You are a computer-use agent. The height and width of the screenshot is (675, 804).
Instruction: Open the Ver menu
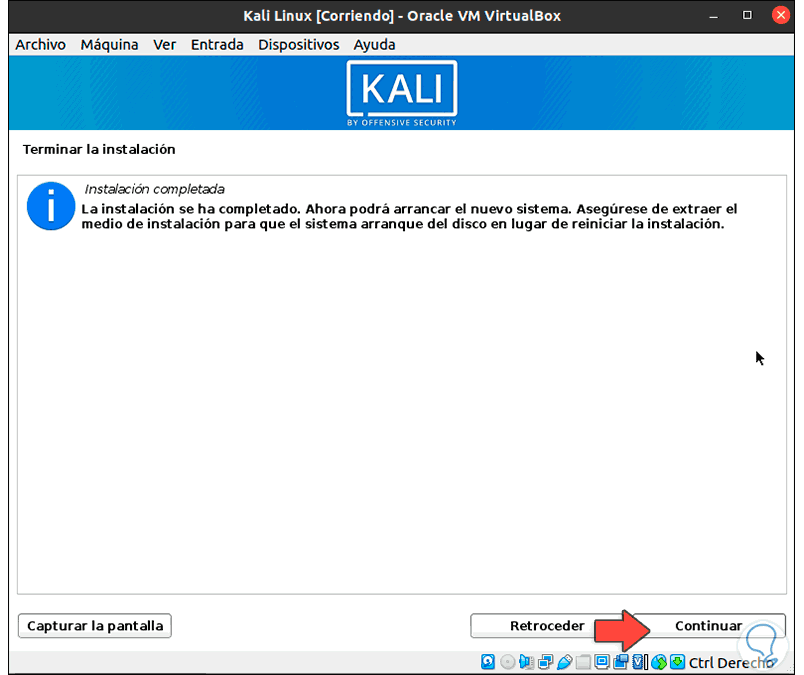point(165,45)
